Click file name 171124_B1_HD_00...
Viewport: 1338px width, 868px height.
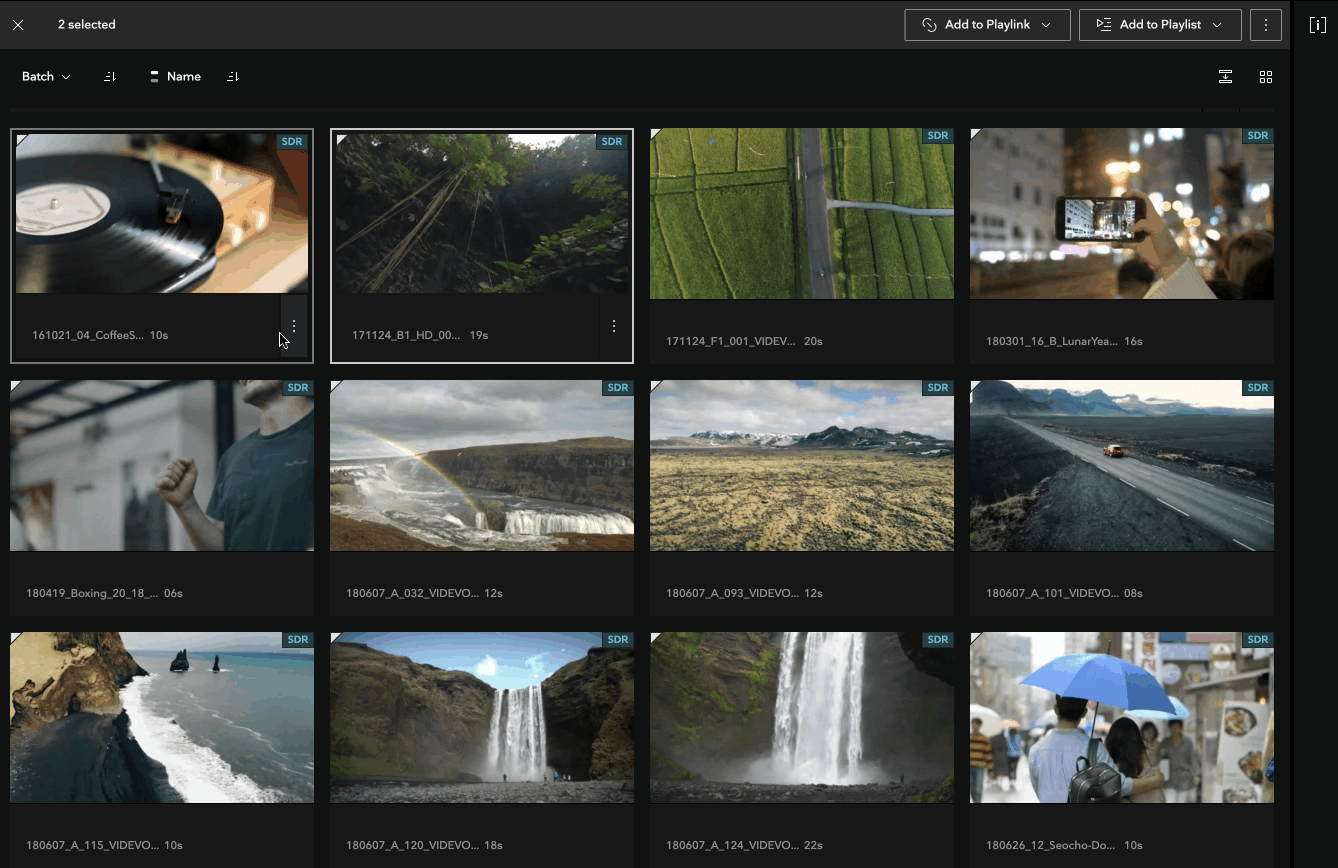pos(406,335)
